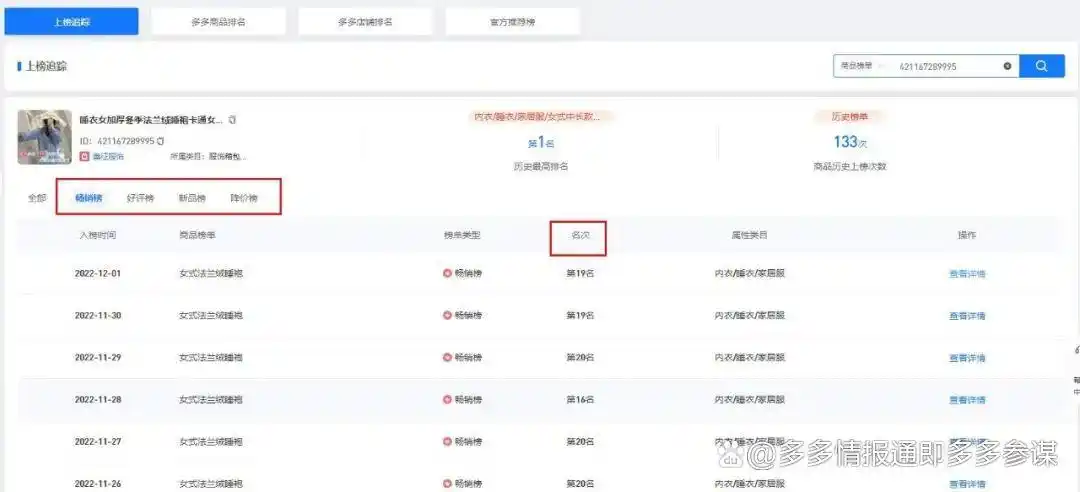Image resolution: width=1080 pixels, height=492 pixels.
Task: Select the 2022-11-29 date cell
Action: pyautogui.click(x=98, y=358)
